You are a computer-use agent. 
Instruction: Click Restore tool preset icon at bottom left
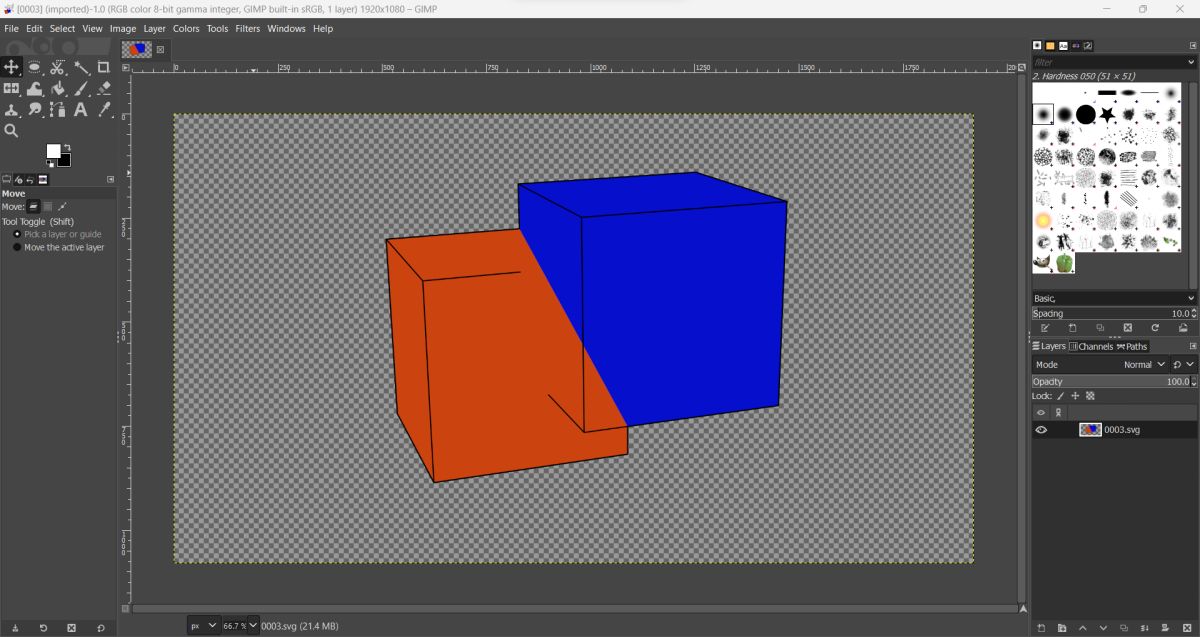click(x=43, y=628)
